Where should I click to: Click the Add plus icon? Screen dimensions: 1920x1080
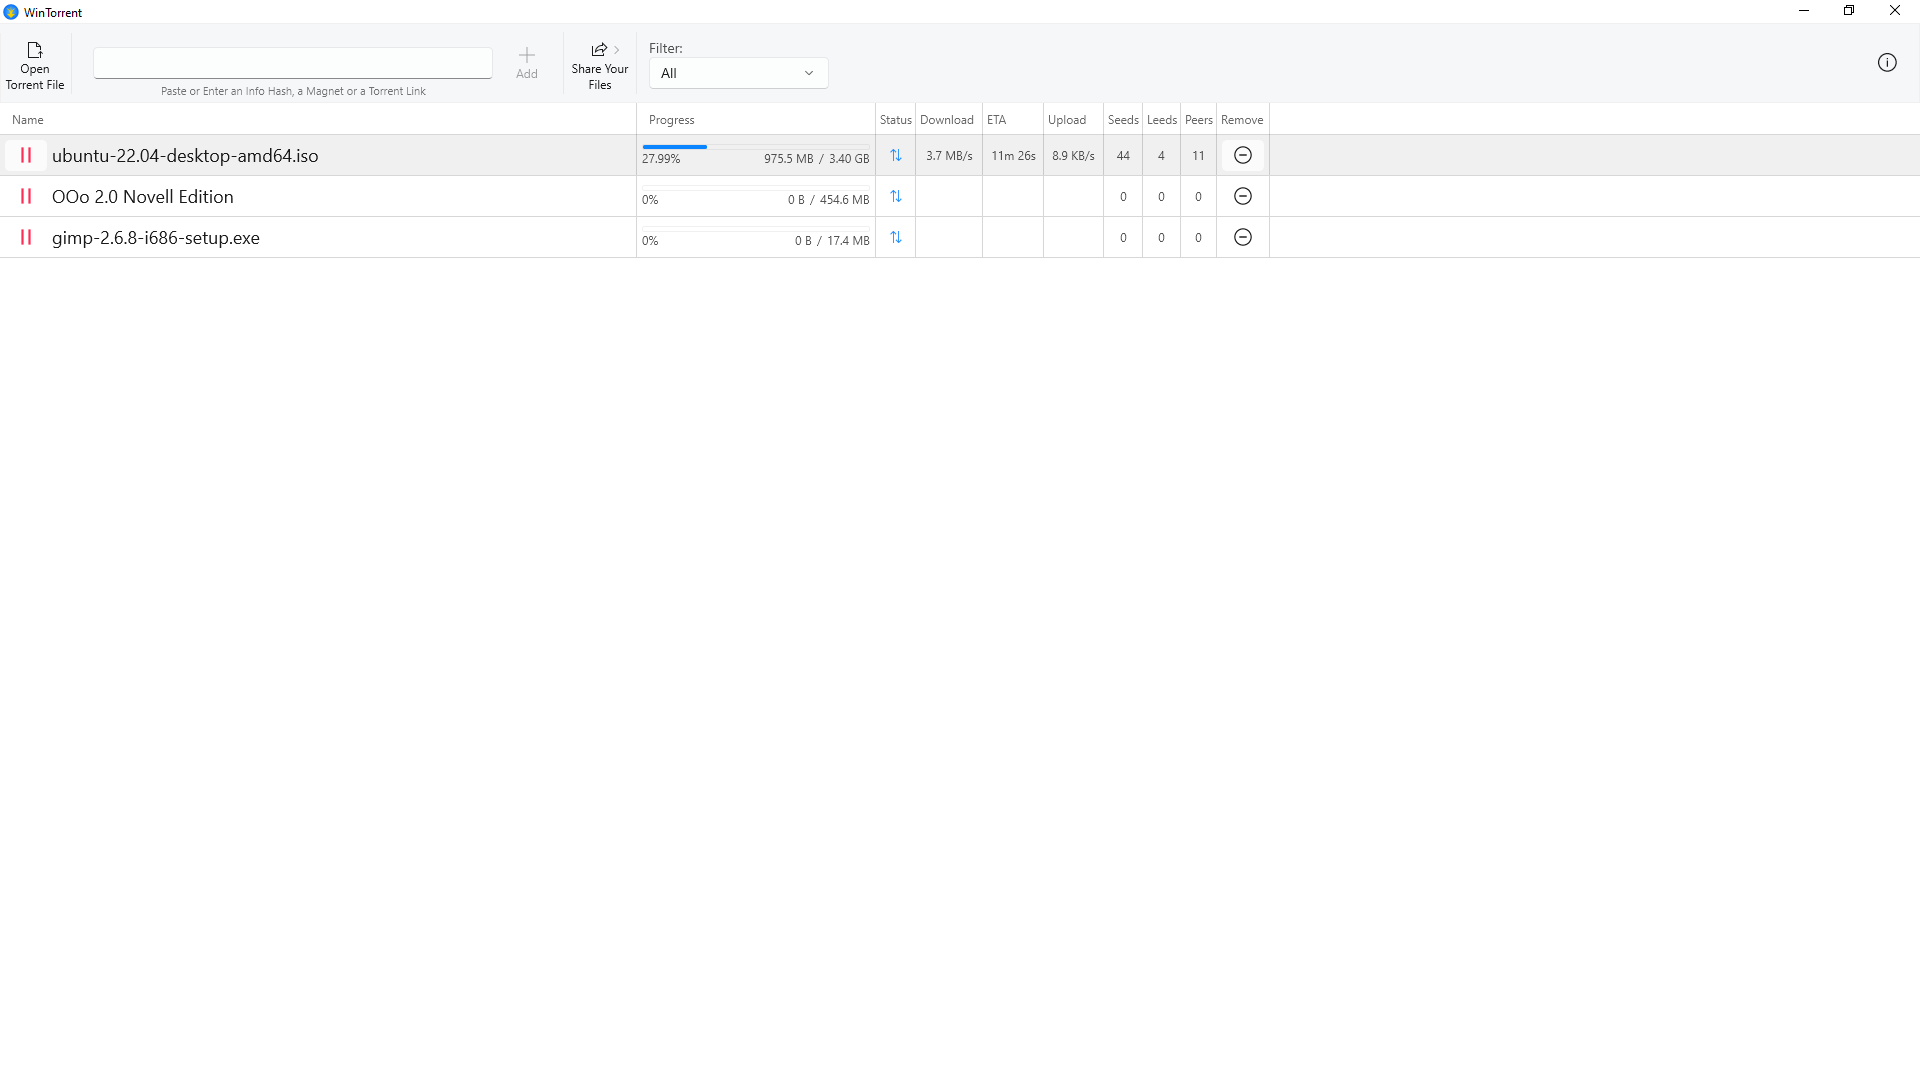tap(527, 56)
